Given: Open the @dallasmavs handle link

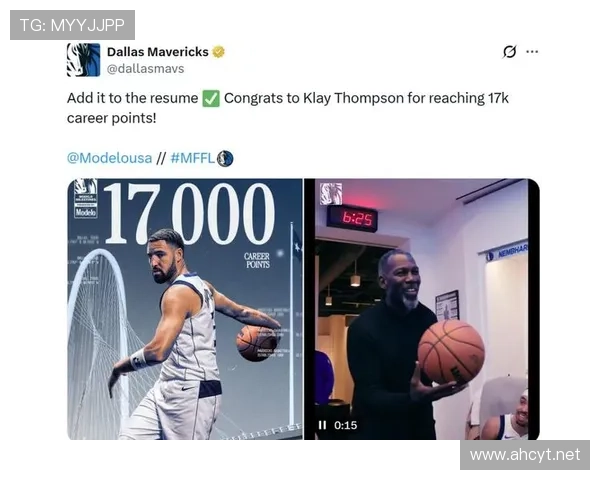Looking at the screenshot, I should (x=145, y=69).
